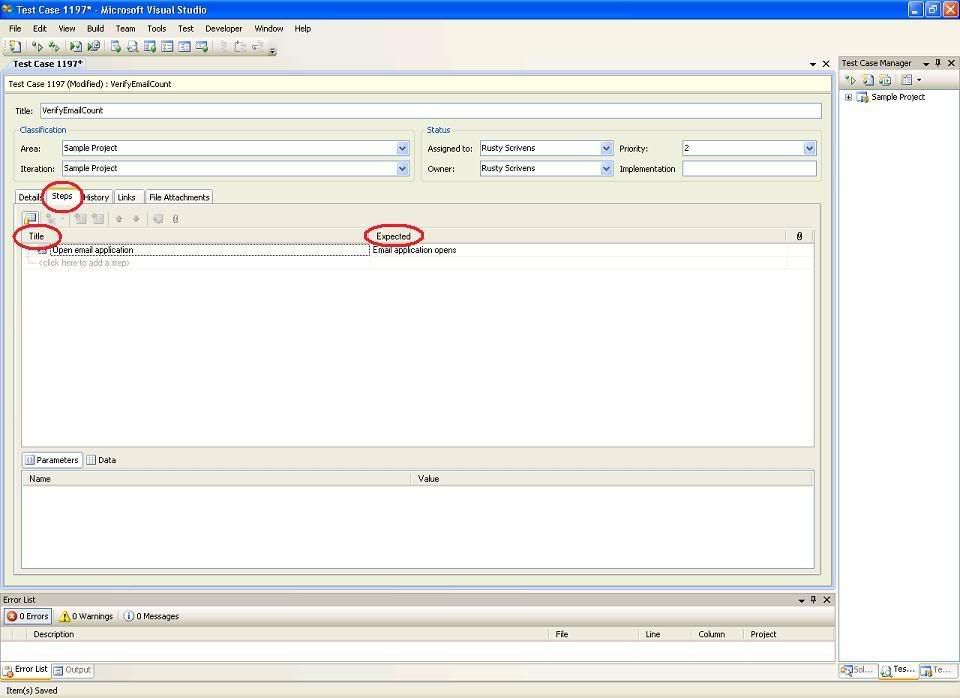Click the test runs window toolbar icon
This screenshot has height=698, width=960.
pos(184,47)
